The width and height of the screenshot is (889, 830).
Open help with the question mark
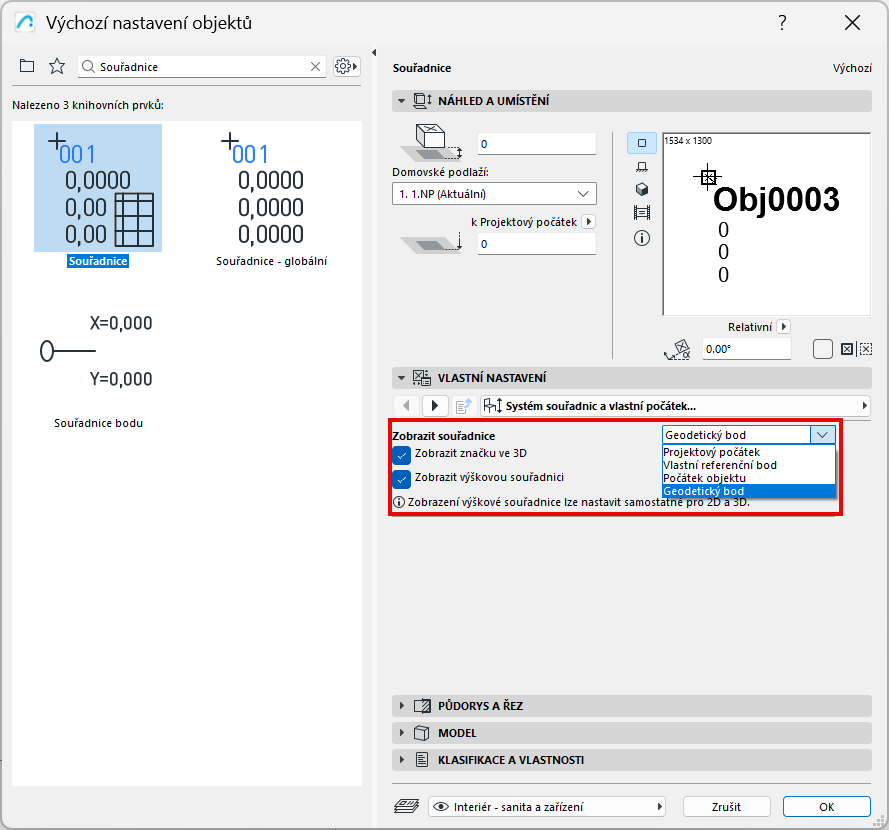pos(782,23)
